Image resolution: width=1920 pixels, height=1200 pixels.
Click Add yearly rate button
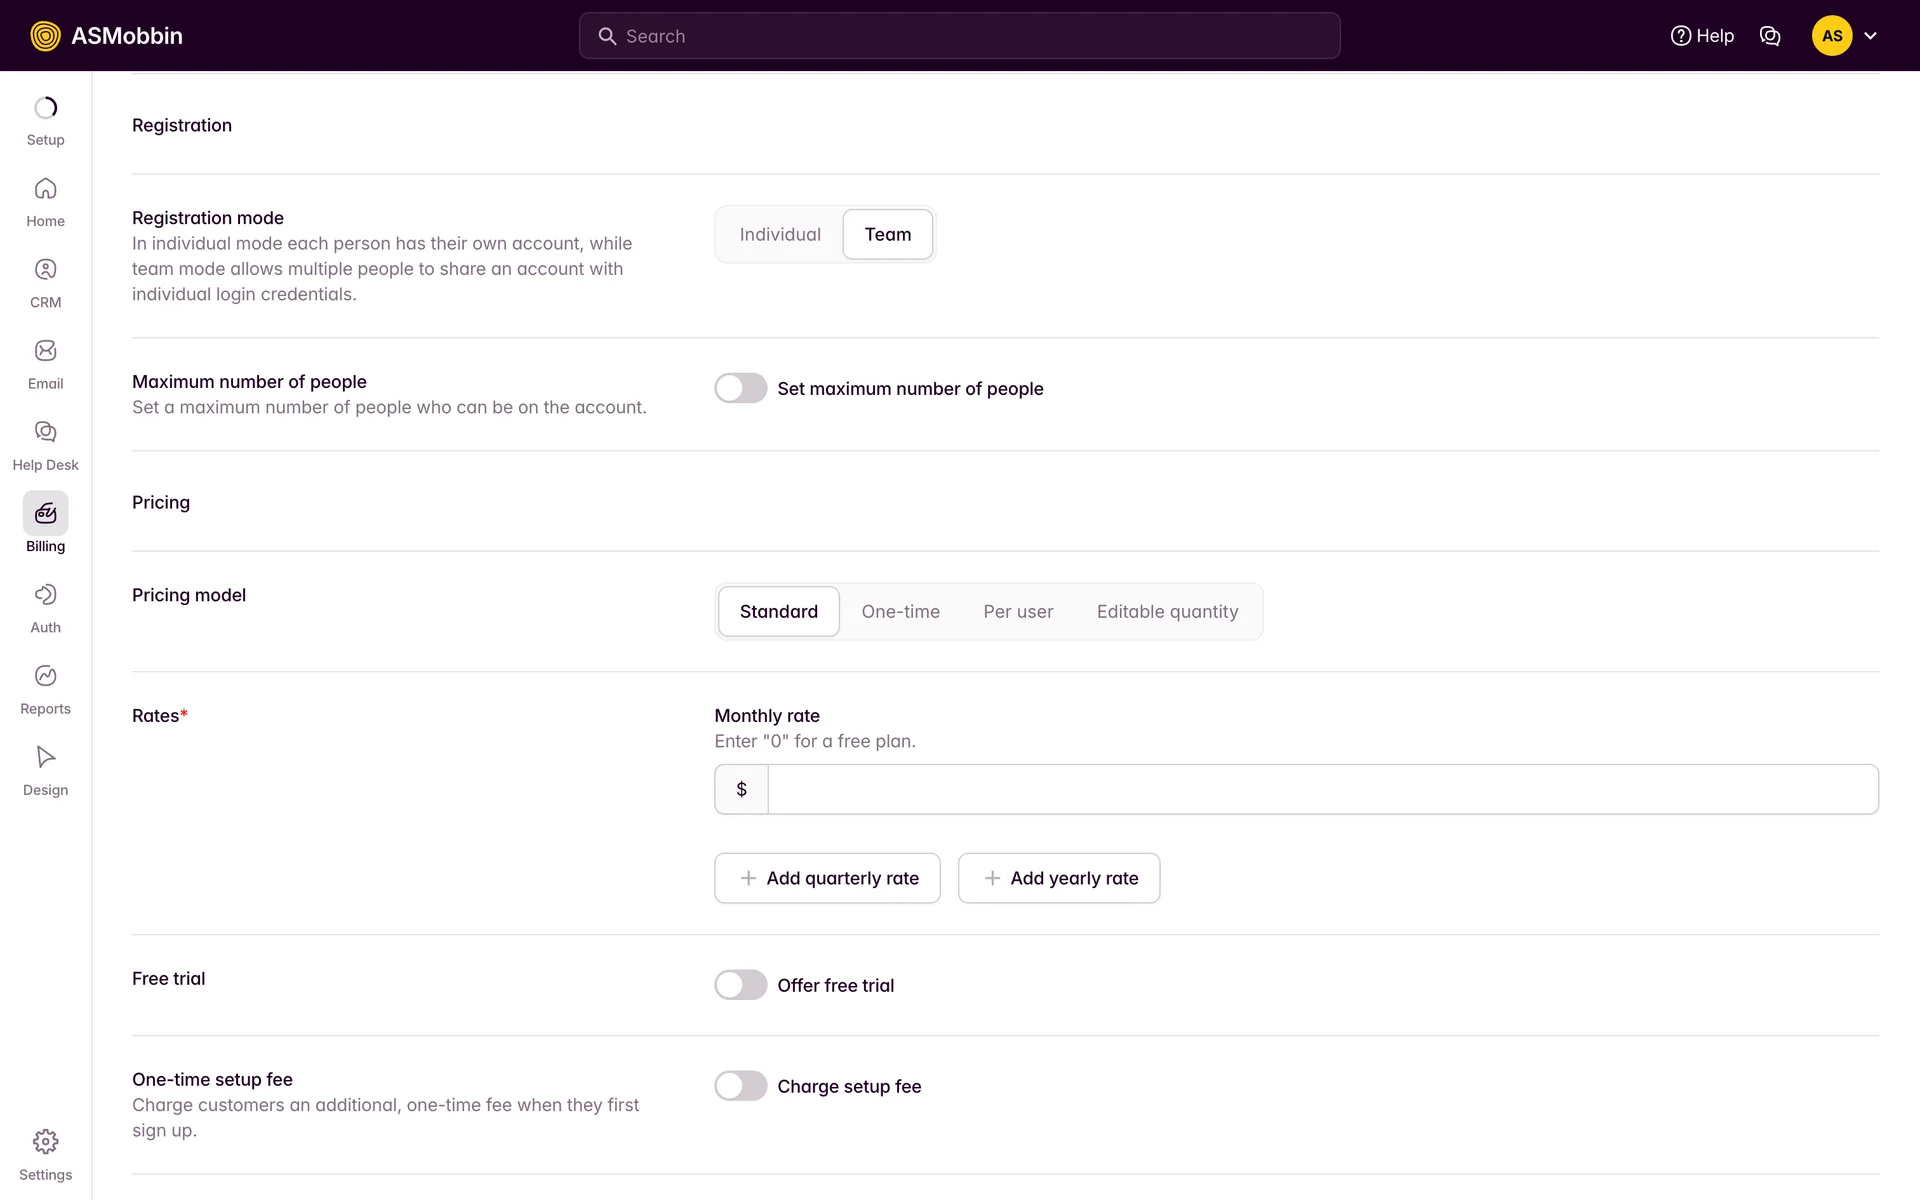(x=1059, y=878)
